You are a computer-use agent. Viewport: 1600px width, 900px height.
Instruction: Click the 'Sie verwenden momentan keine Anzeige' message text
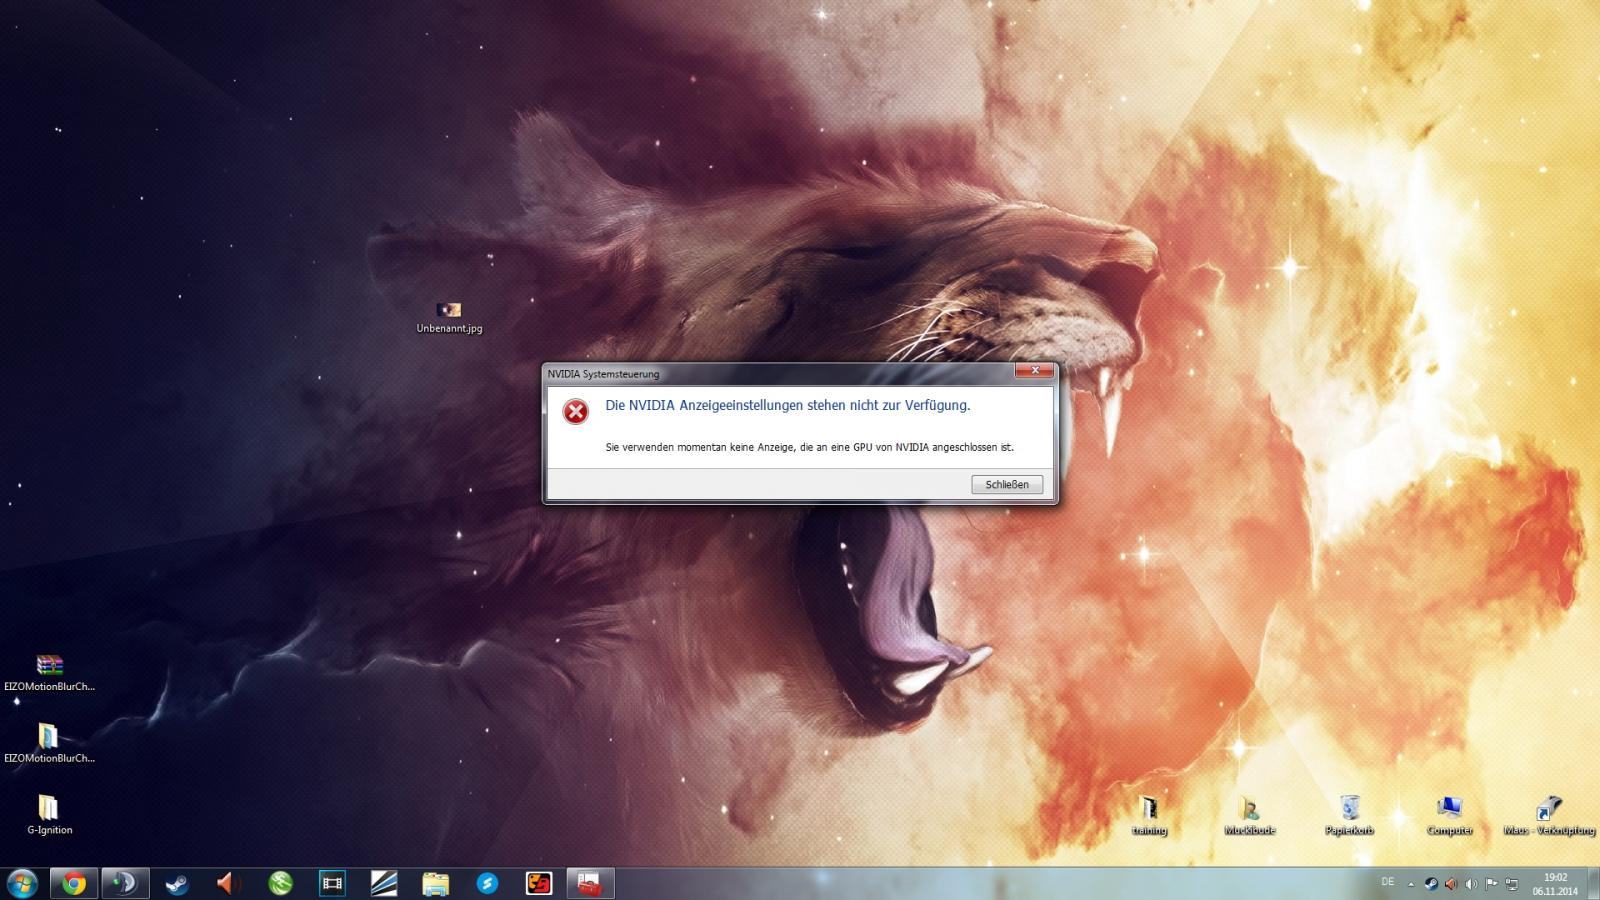pos(809,447)
